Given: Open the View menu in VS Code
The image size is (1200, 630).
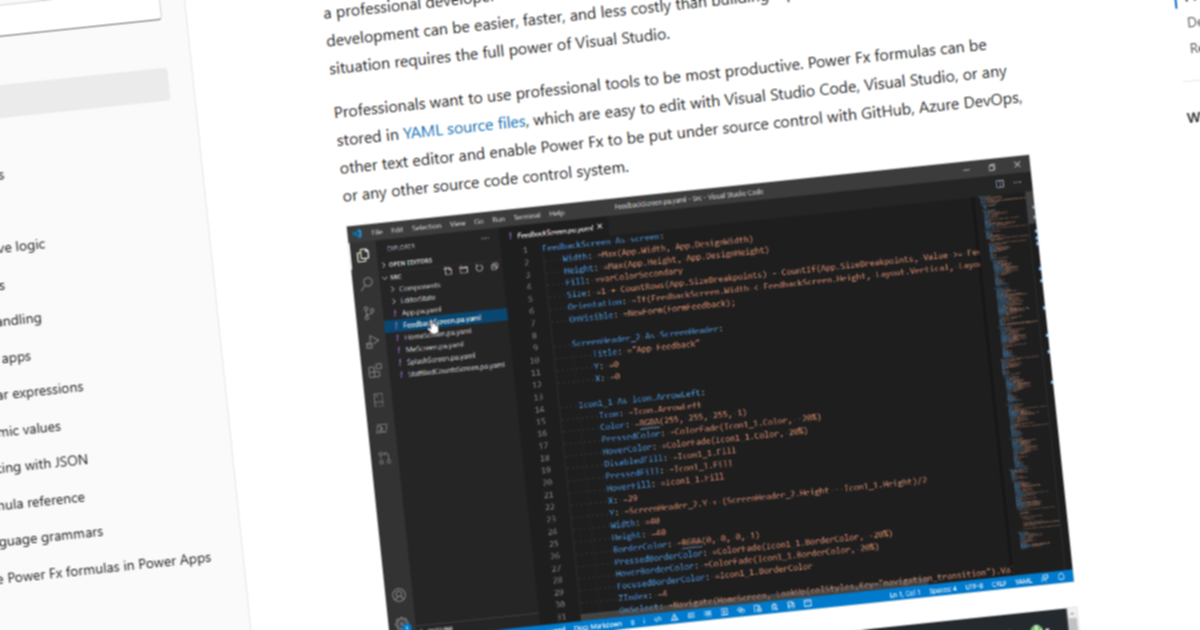Looking at the screenshot, I should [x=458, y=222].
